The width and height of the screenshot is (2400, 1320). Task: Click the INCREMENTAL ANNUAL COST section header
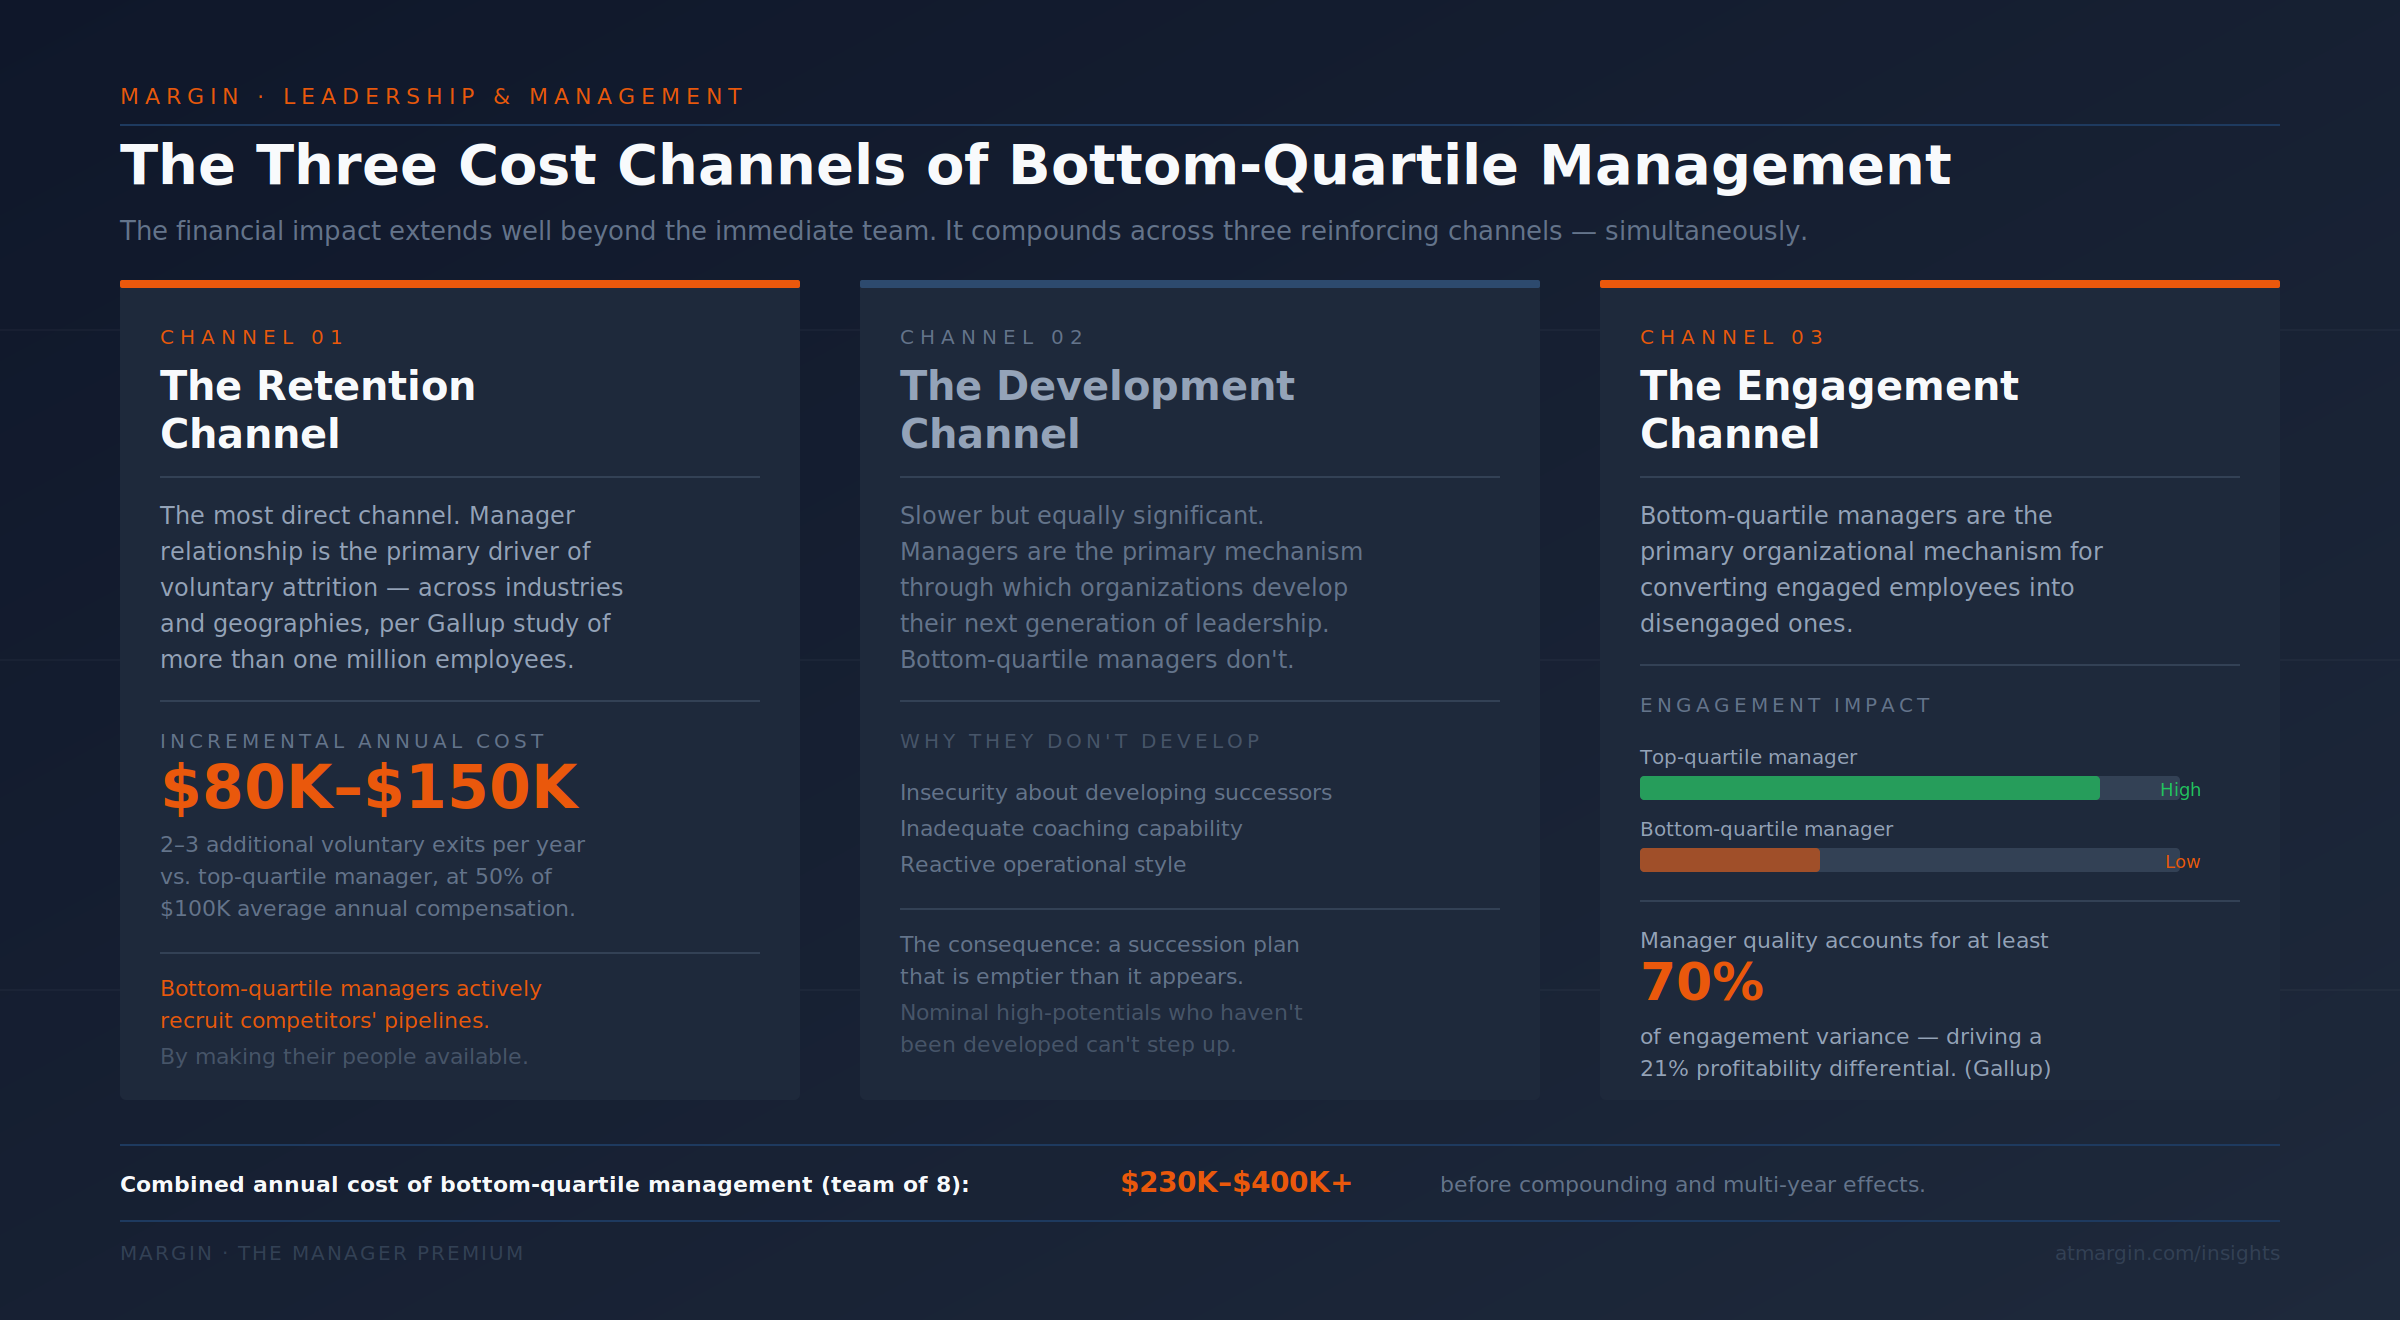[x=353, y=741]
